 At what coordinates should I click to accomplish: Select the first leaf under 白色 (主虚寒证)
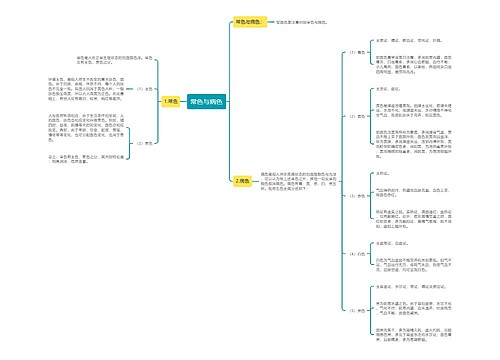392,244
